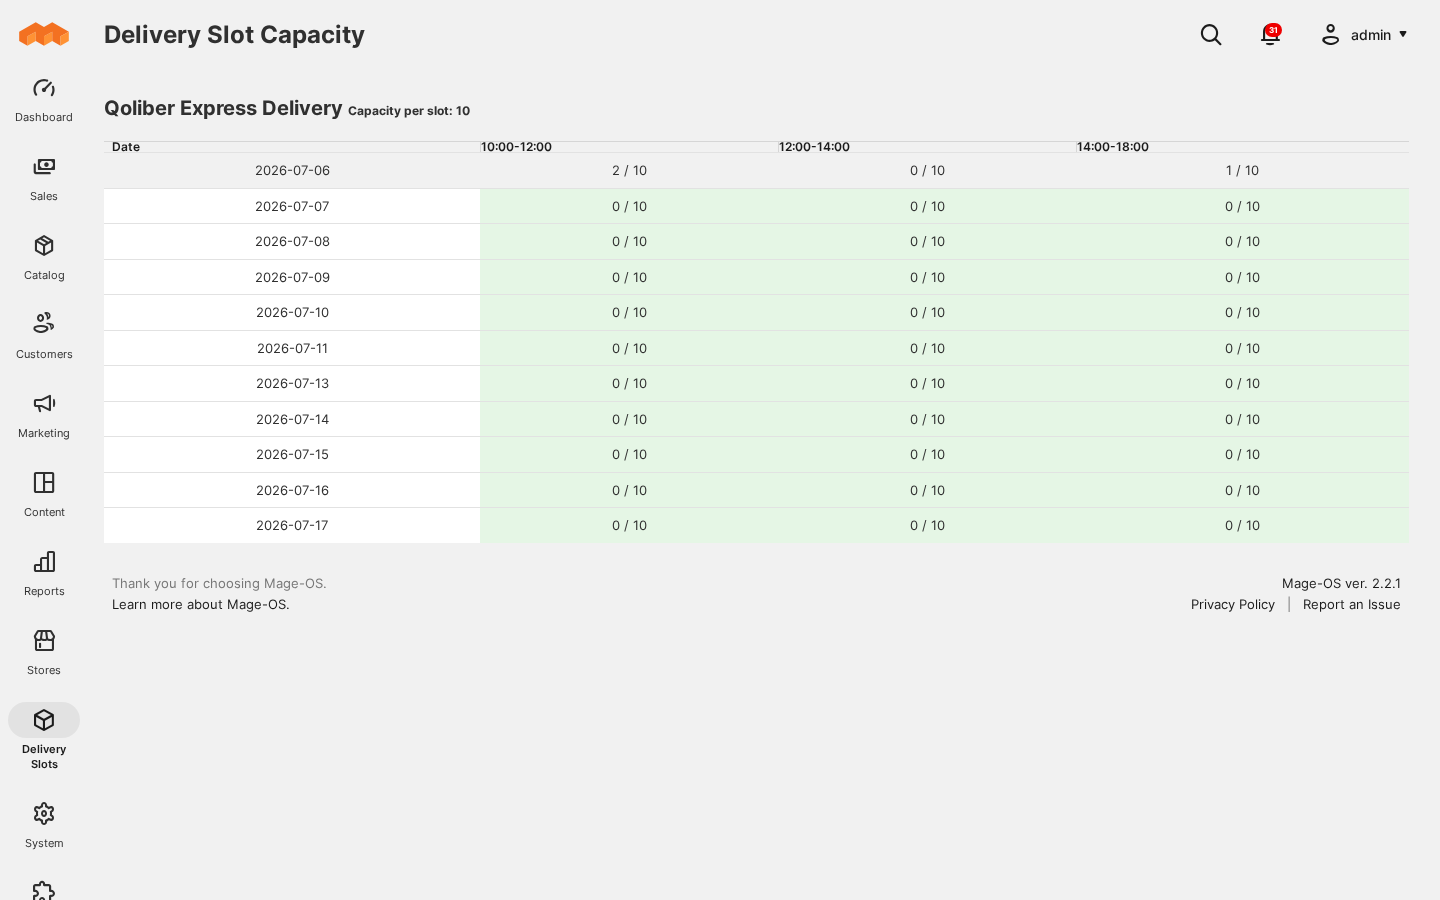This screenshot has width=1440, height=900.
Task: Open the Stores menu
Action: (44, 653)
